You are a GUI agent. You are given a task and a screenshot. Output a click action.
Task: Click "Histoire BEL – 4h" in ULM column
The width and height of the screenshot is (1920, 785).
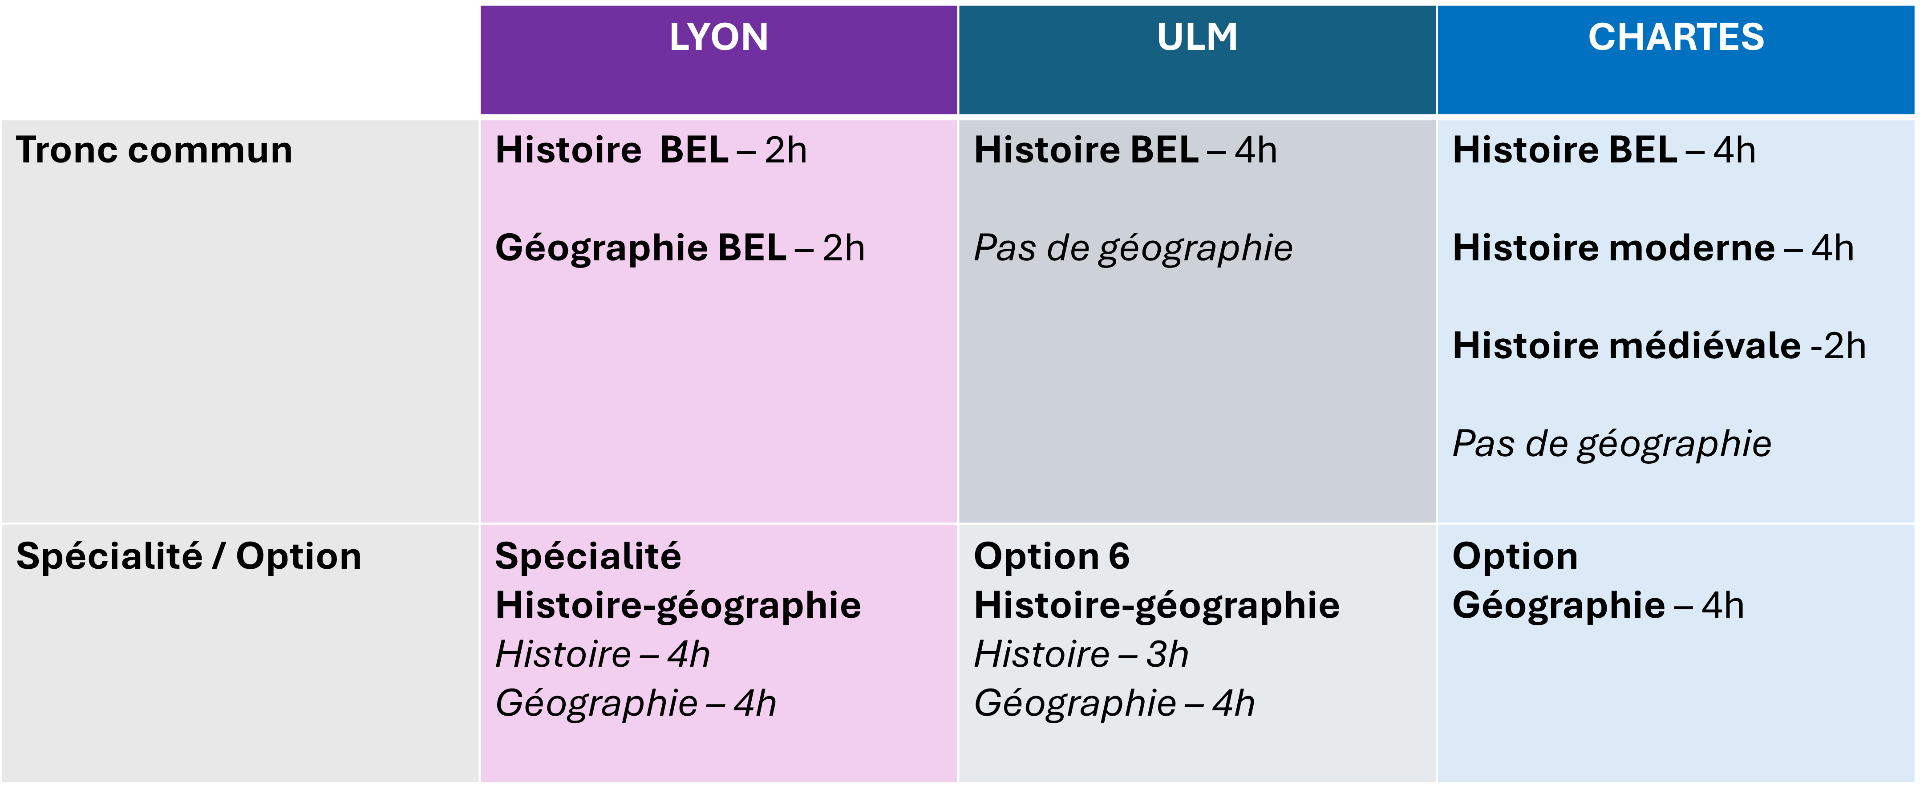coord(1125,150)
